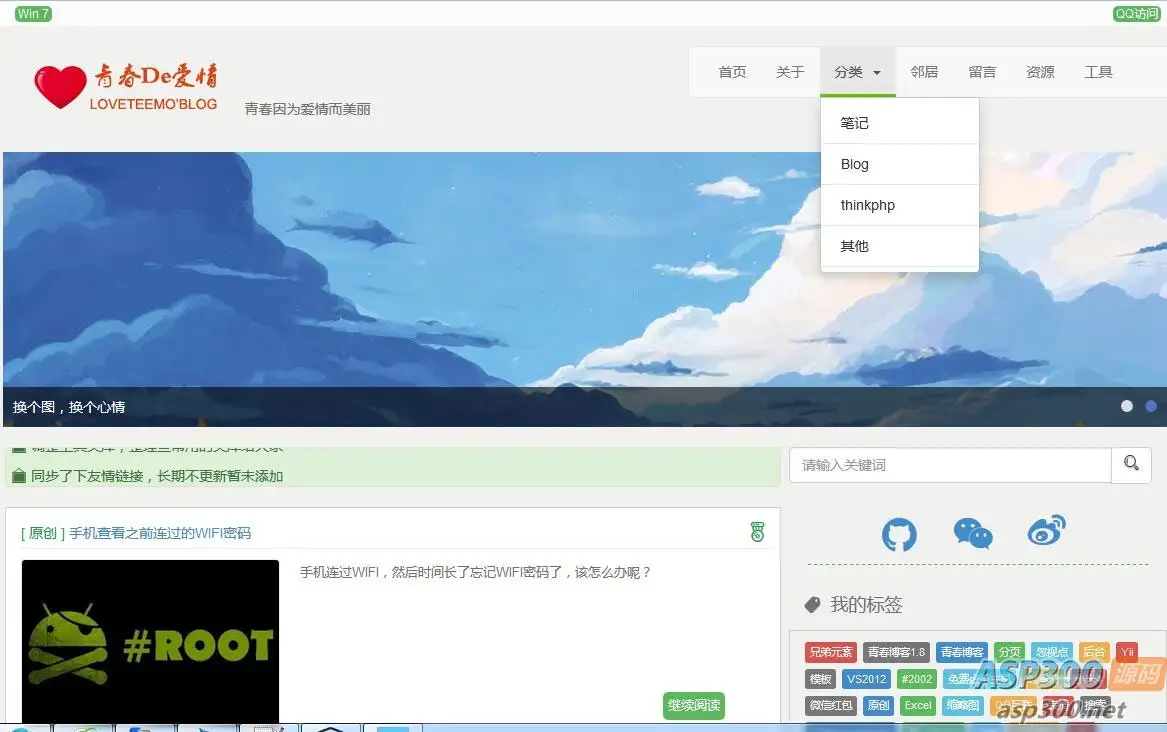The height and width of the screenshot is (732, 1167).
Task: Select the 微信红包 tag
Action: tap(831, 705)
